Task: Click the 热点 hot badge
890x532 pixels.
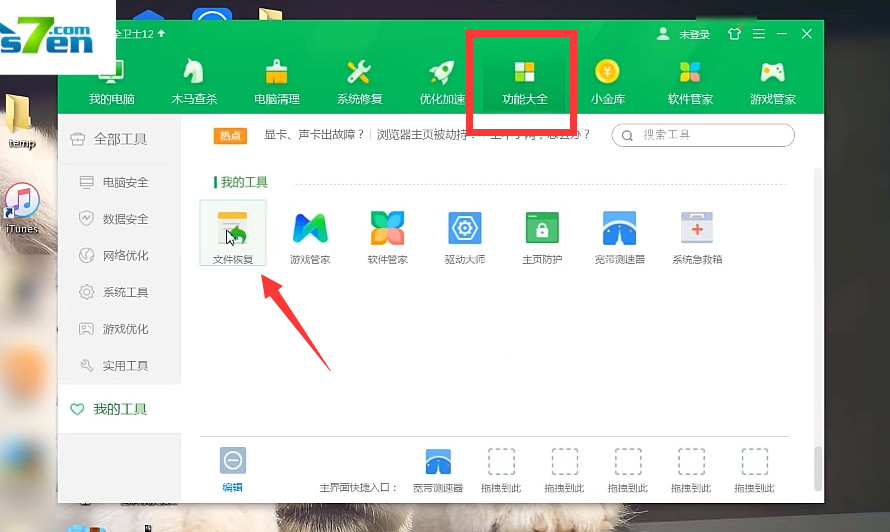Action: pos(230,136)
